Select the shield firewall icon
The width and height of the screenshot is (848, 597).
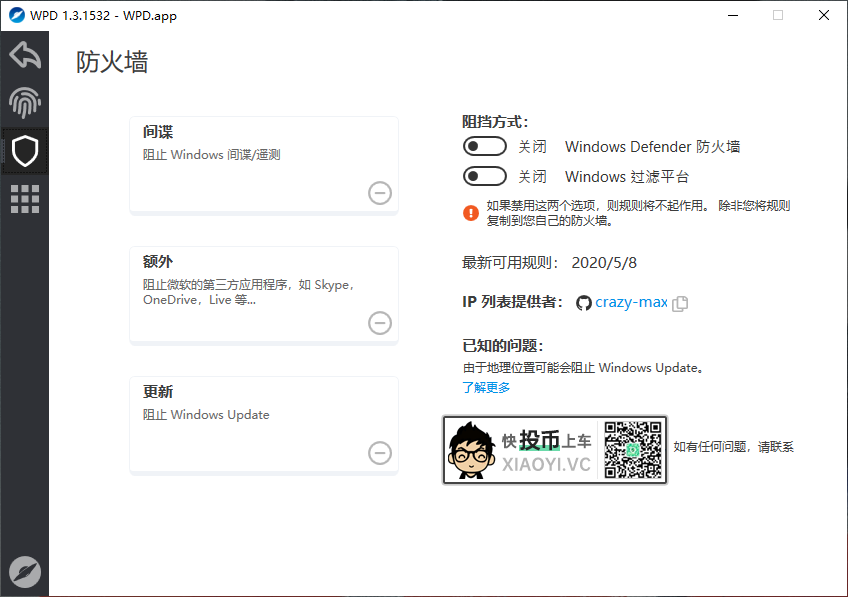pos(24,151)
